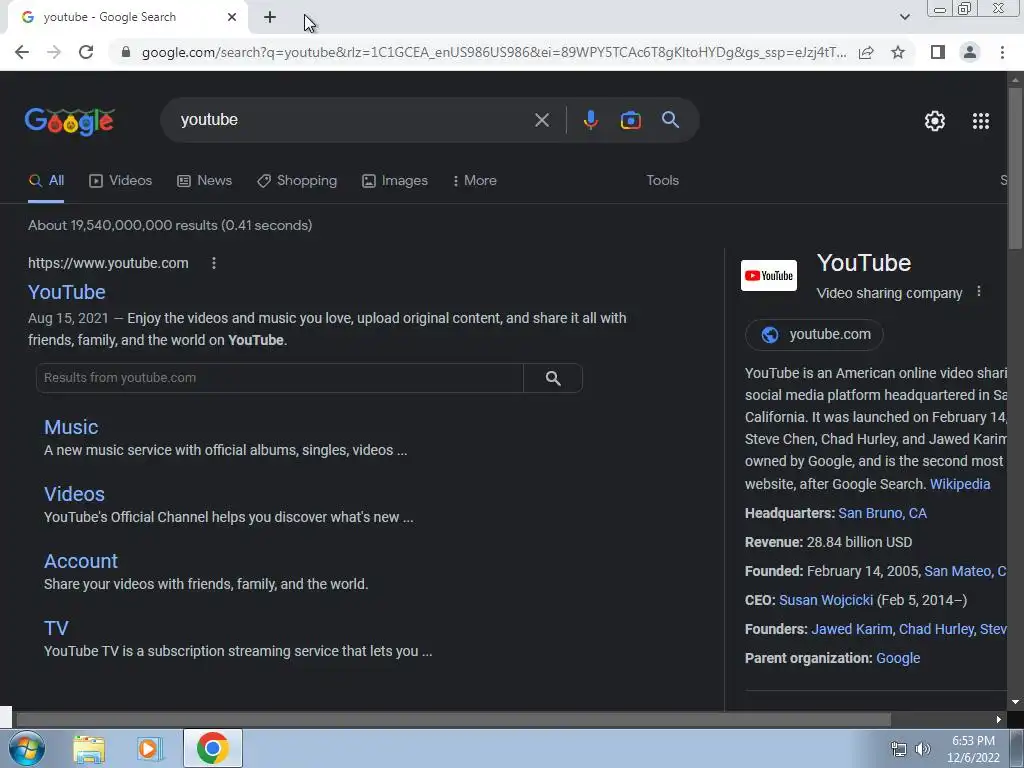The width and height of the screenshot is (1024, 768).
Task: Open the three-dot menu beside youtube.com URL
Action: pyautogui.click(x=214, y=263)
